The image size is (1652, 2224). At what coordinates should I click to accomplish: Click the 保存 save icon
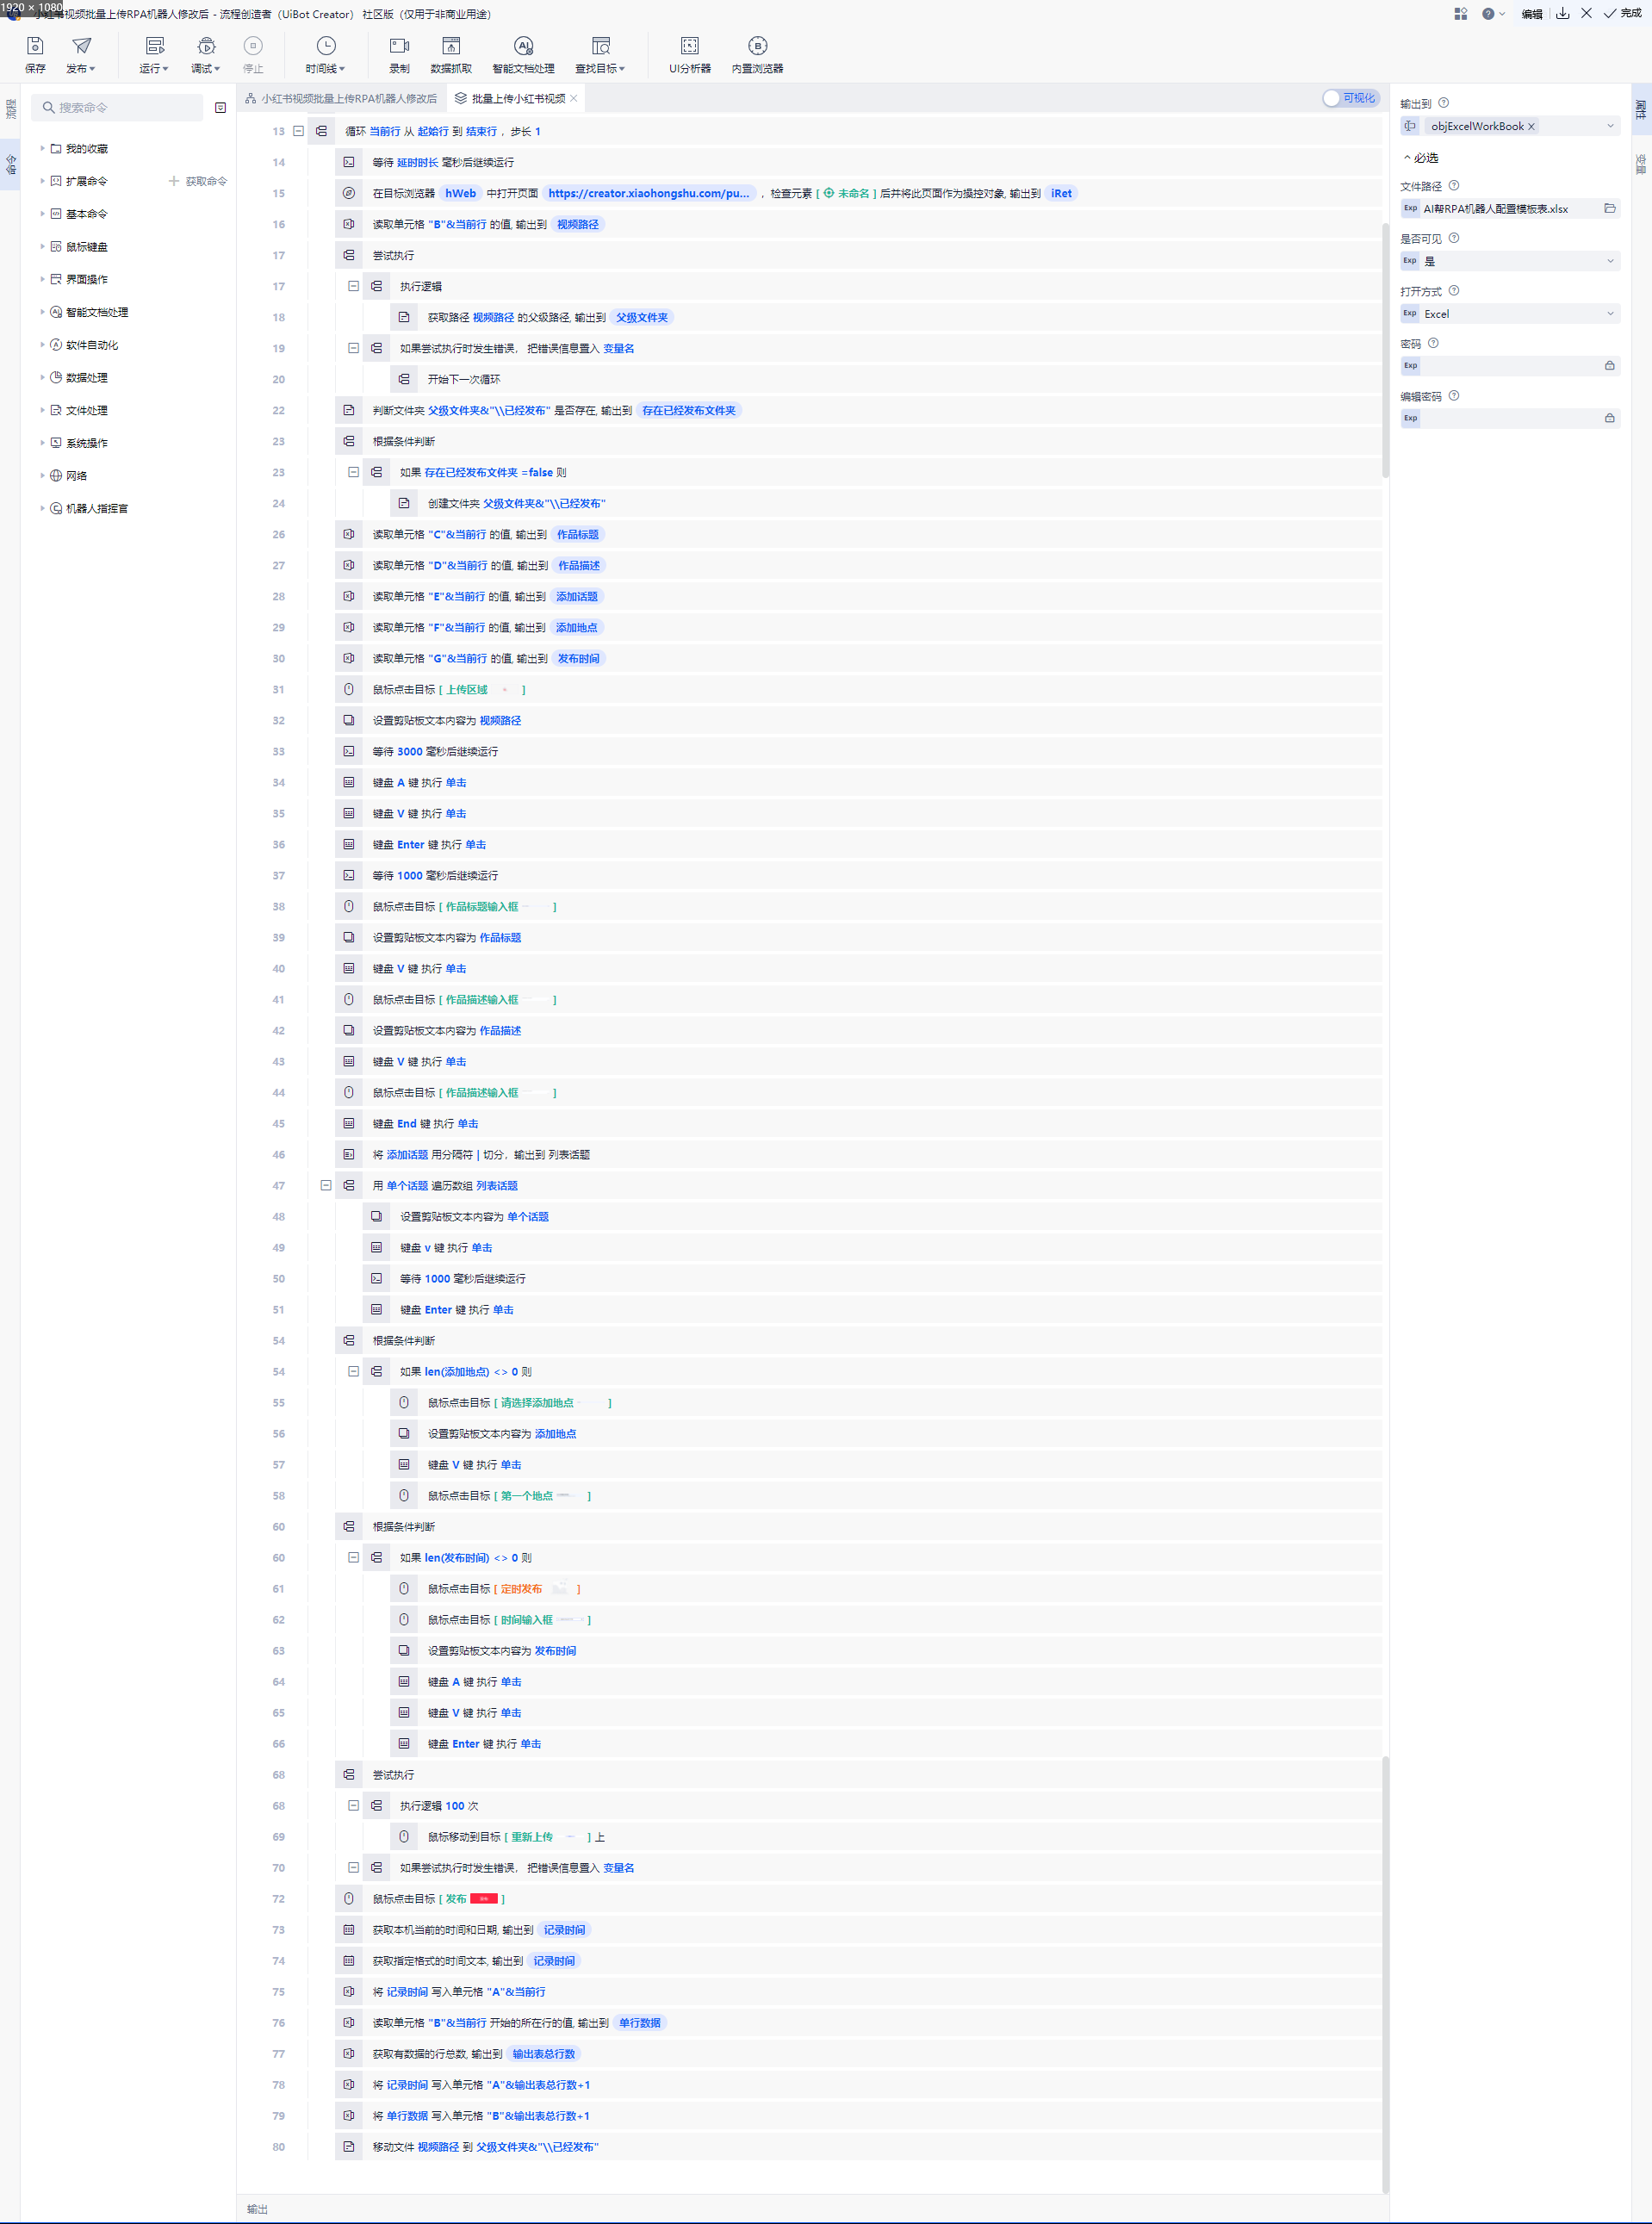point(35,46)
